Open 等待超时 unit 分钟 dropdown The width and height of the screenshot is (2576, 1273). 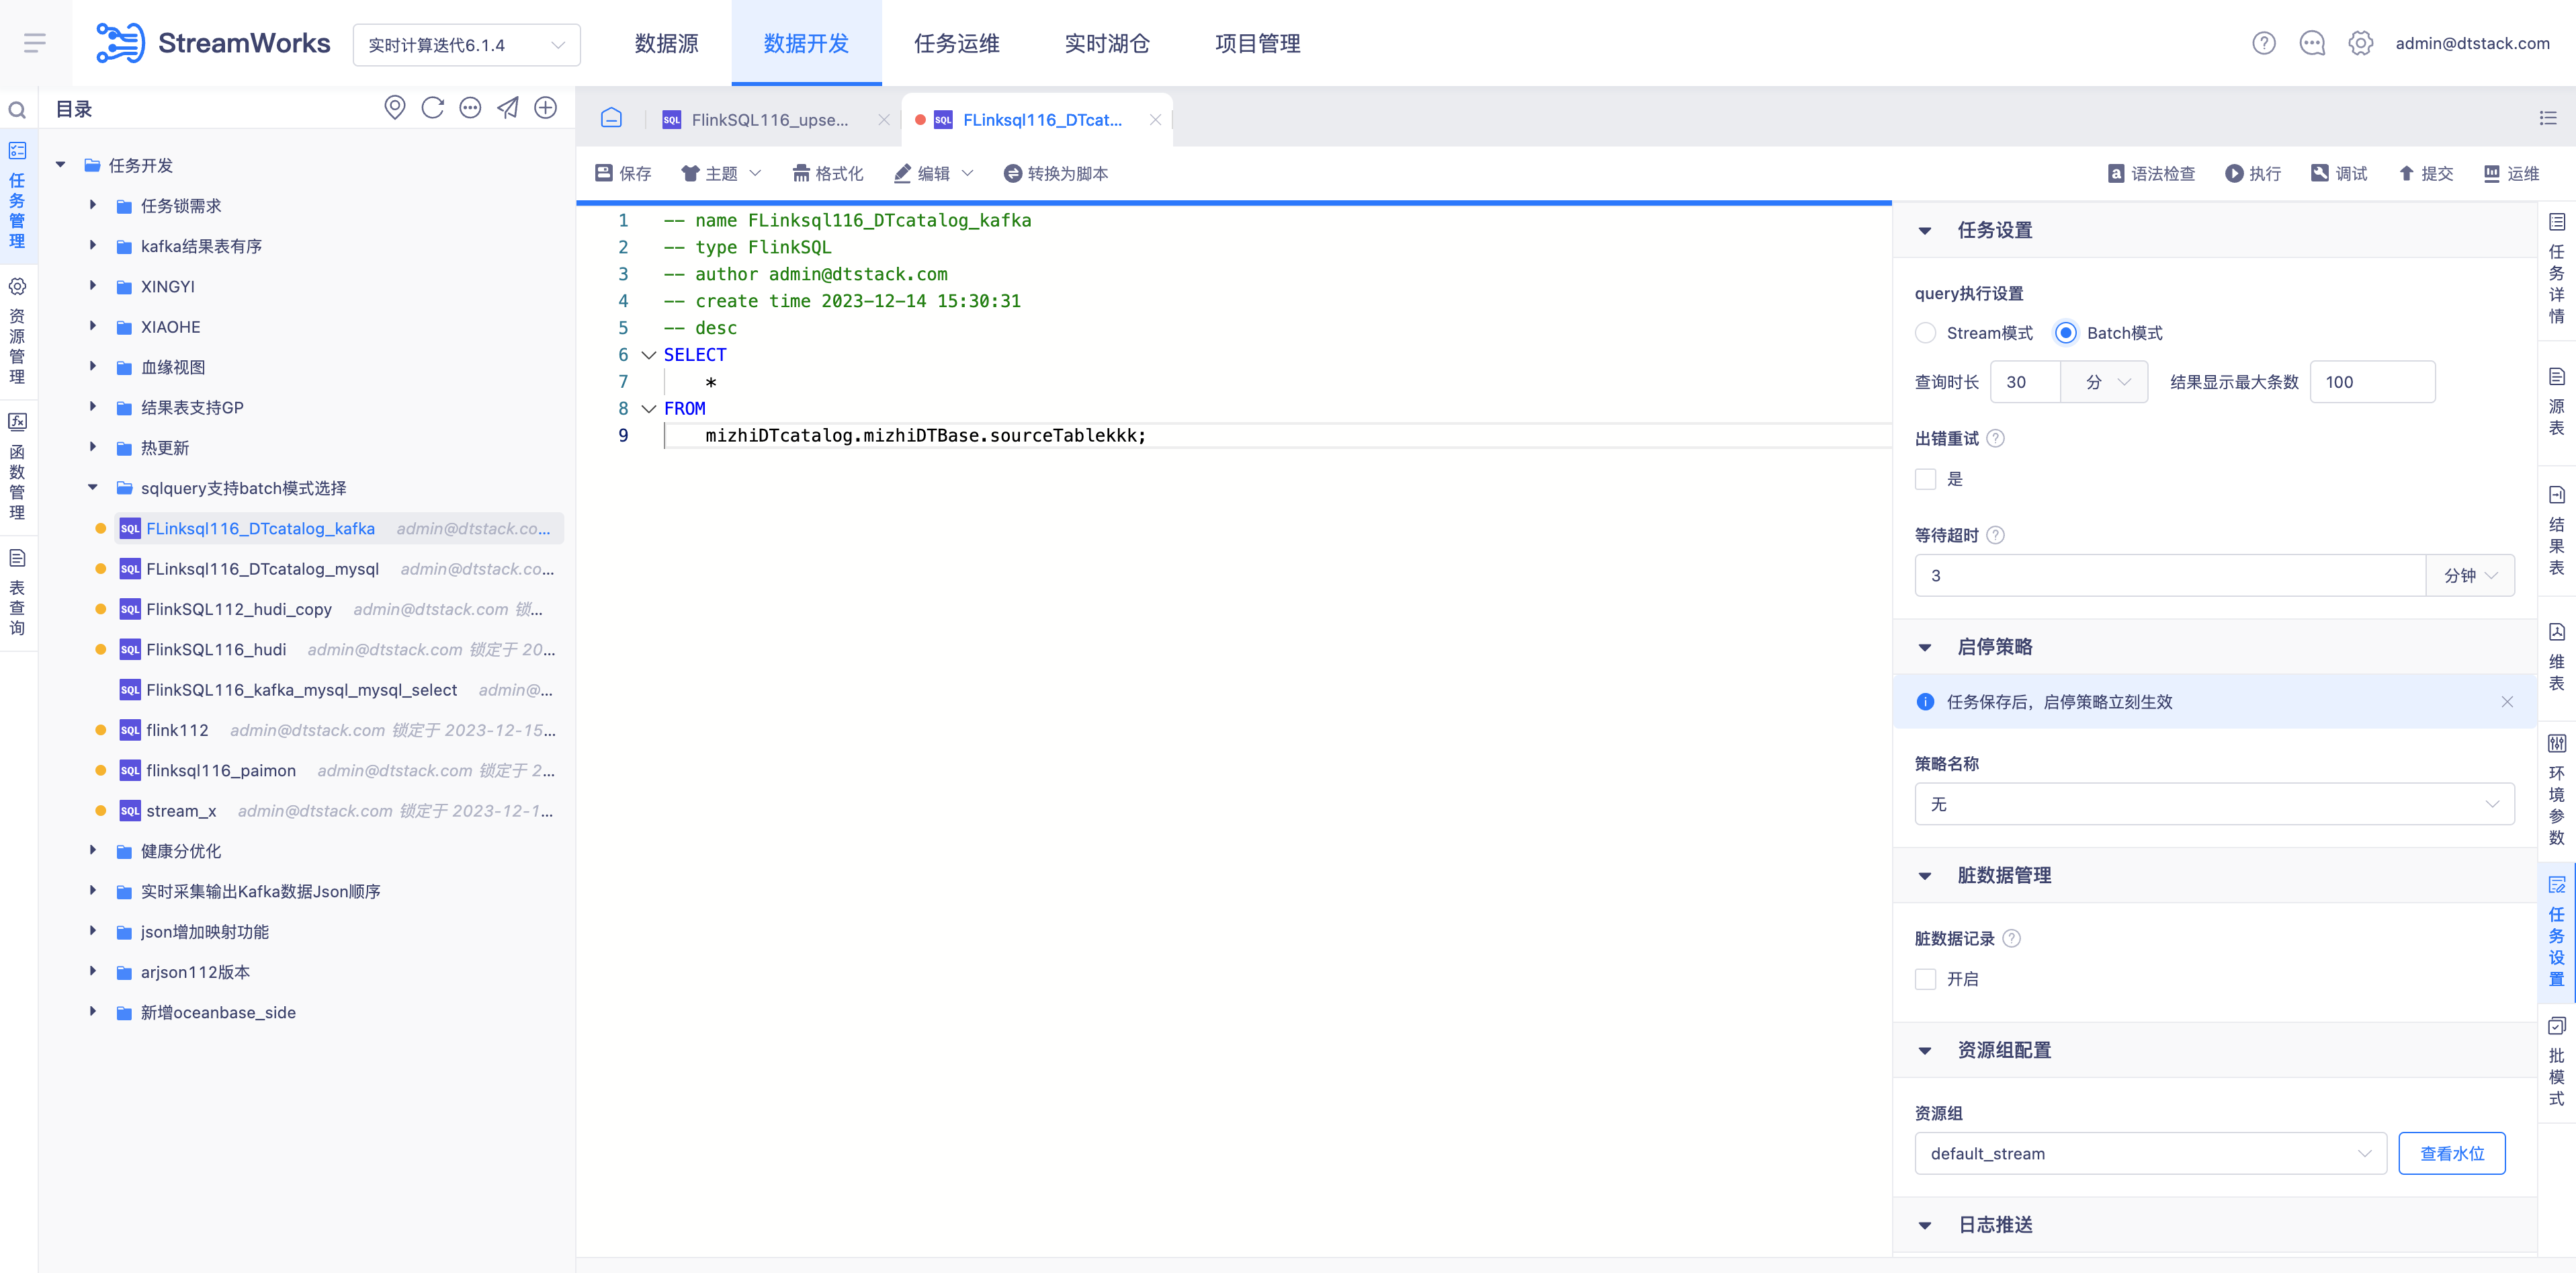(x=2470, y=576)
